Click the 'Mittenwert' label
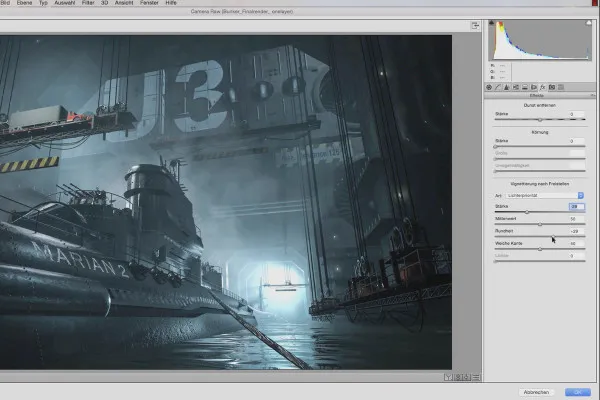 pyautogui.click(x=505, y=219)
